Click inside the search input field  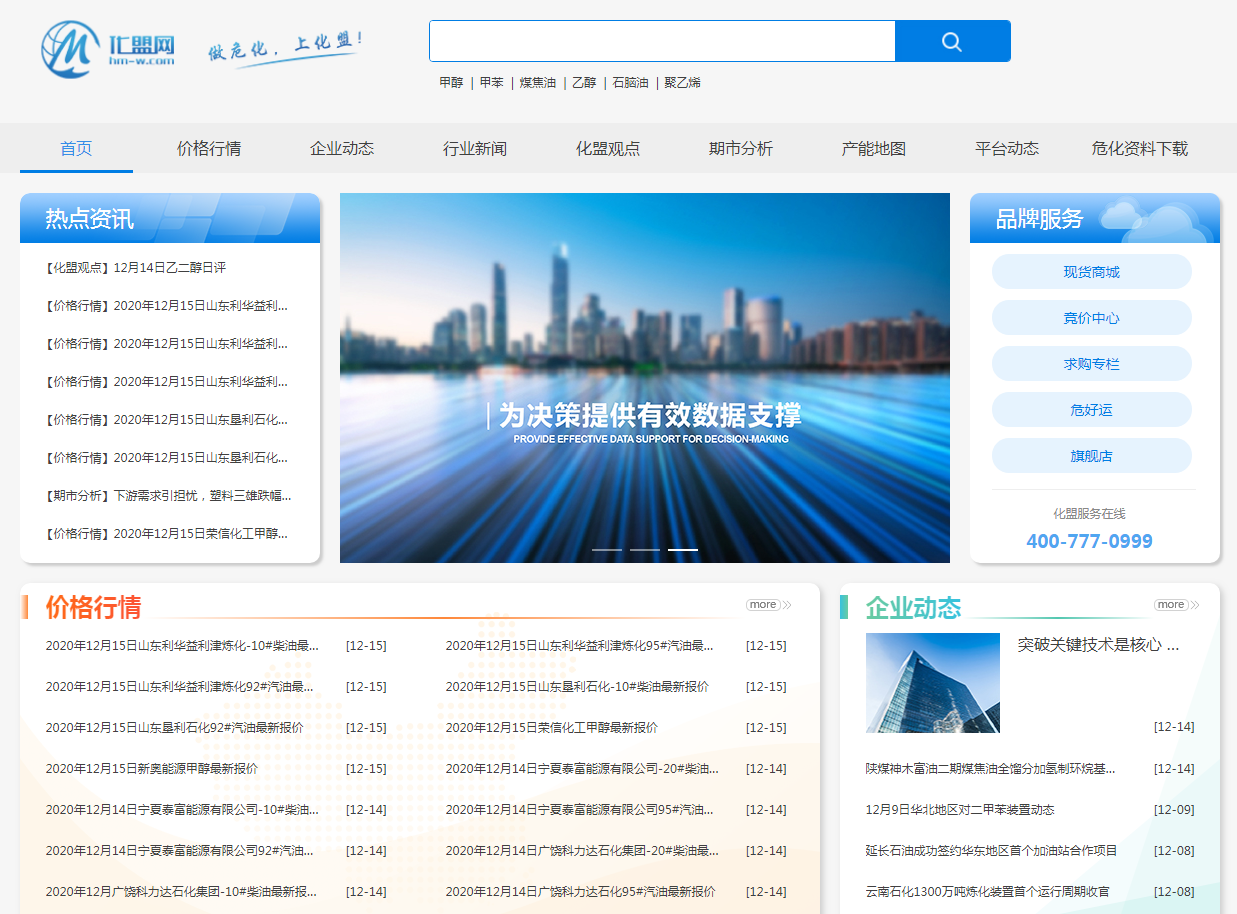tap(662, 41)
